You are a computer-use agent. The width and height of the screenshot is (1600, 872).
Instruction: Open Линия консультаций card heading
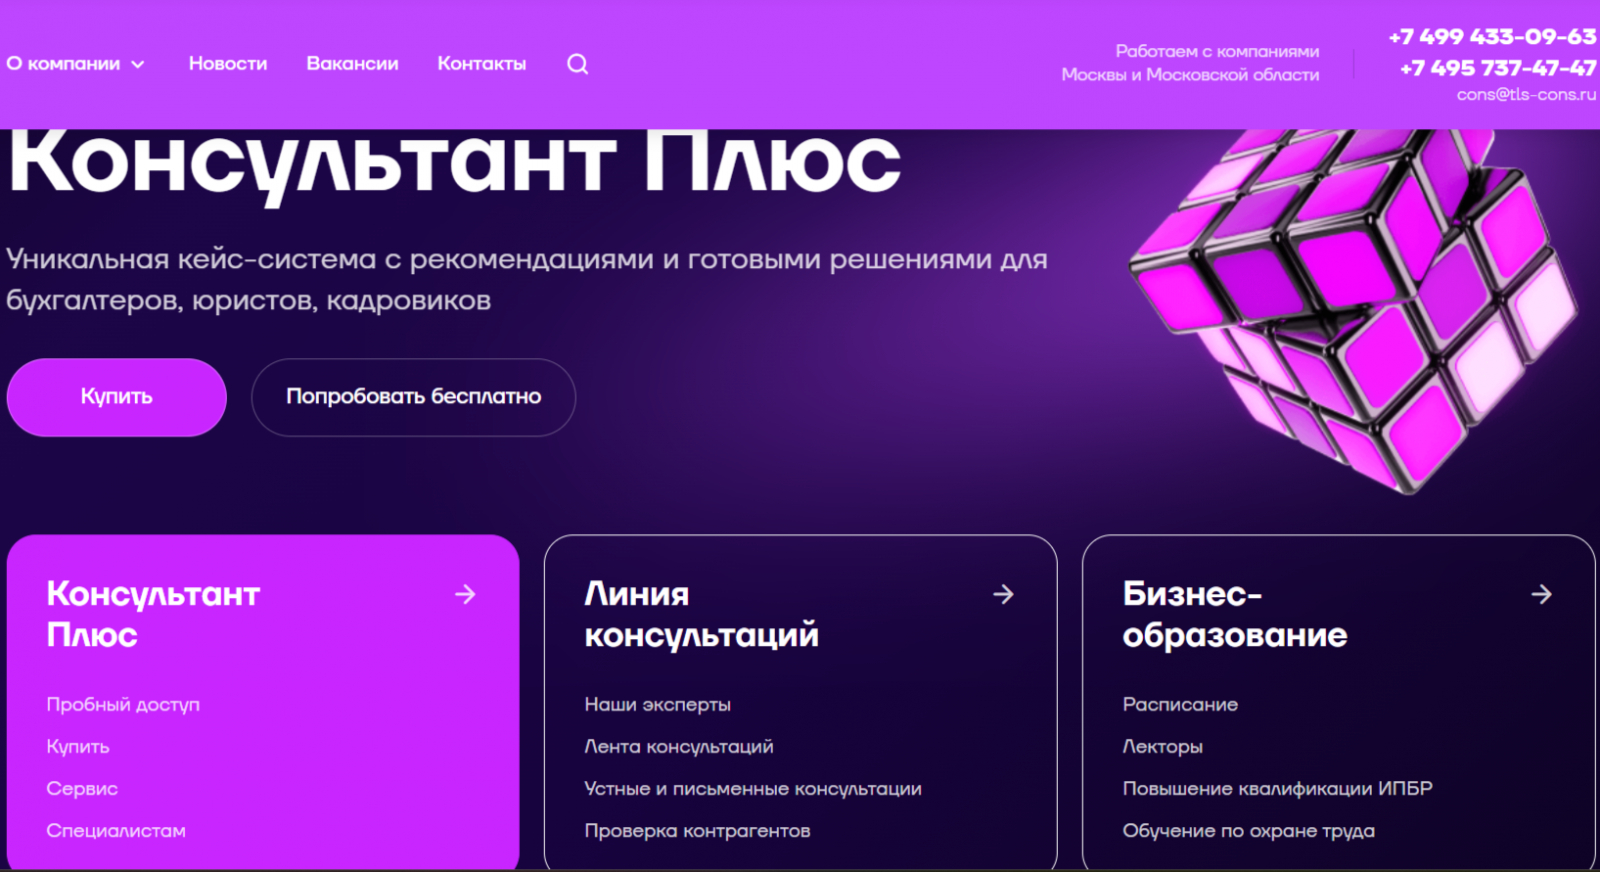point(701,614)
